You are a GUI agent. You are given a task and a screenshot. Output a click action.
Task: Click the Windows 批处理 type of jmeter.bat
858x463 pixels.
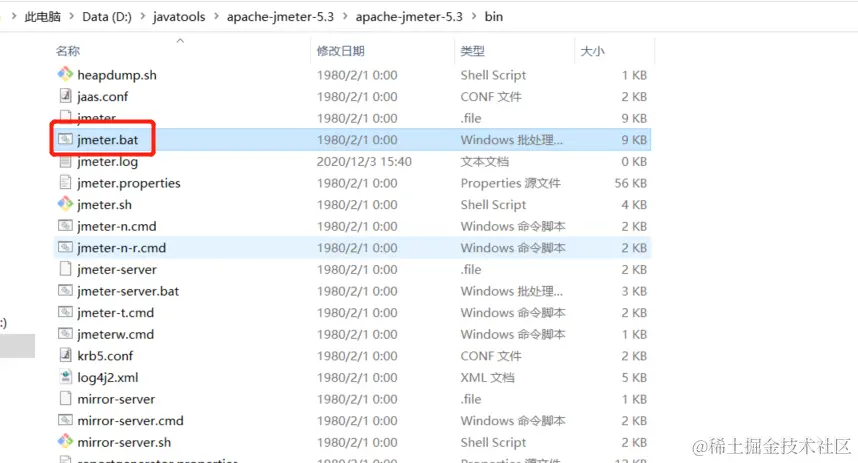coord(512,140)
